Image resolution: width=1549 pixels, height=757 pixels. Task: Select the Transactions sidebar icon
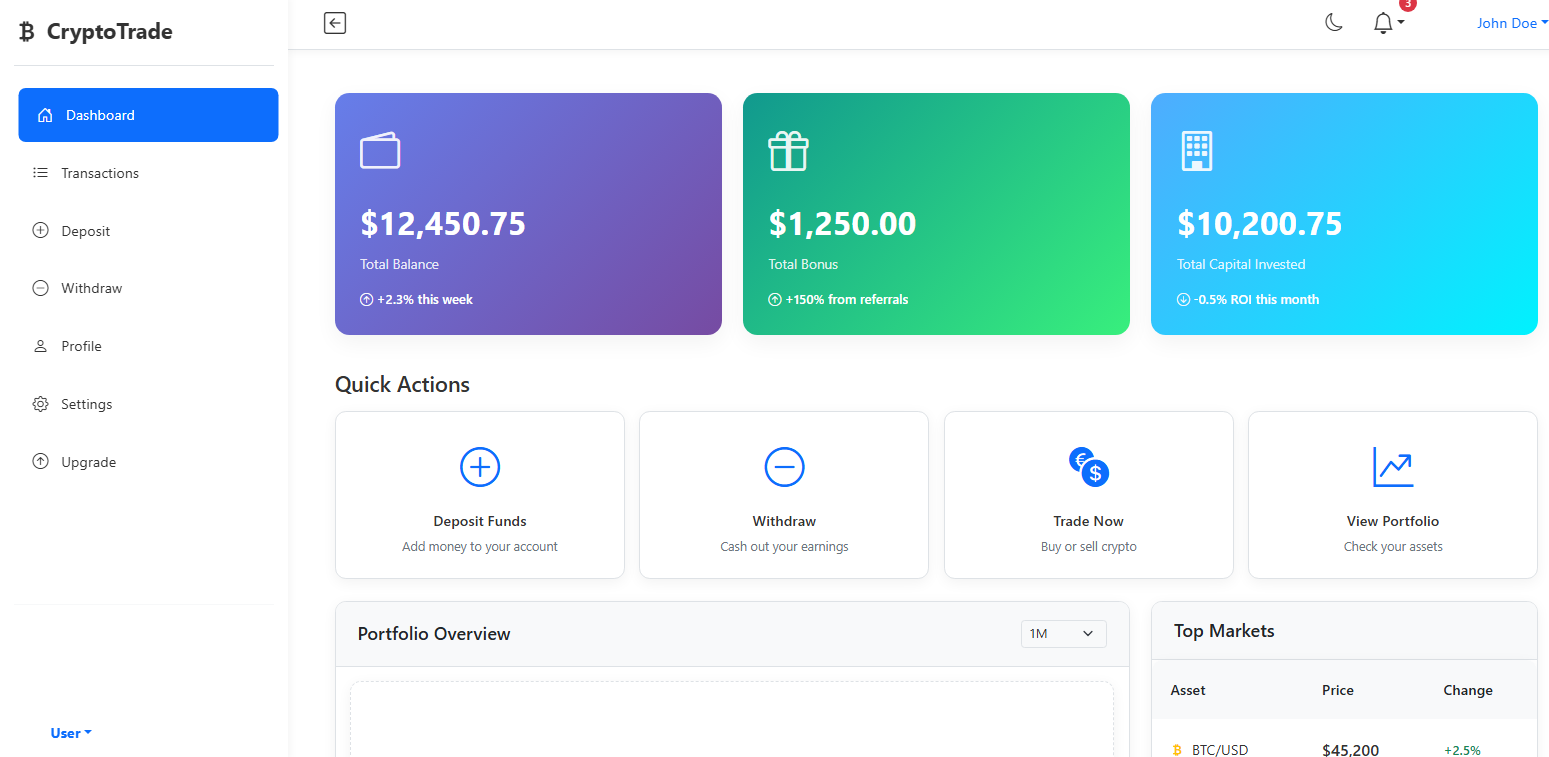point(40,172)
